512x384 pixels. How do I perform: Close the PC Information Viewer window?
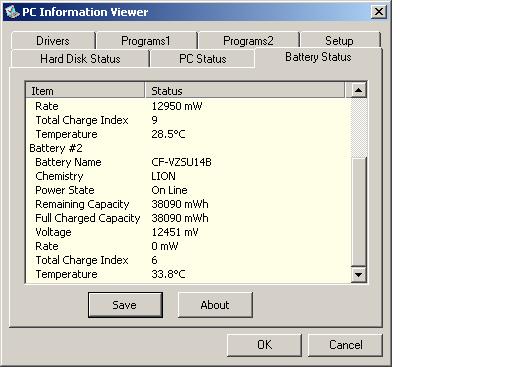pos(379,12)
